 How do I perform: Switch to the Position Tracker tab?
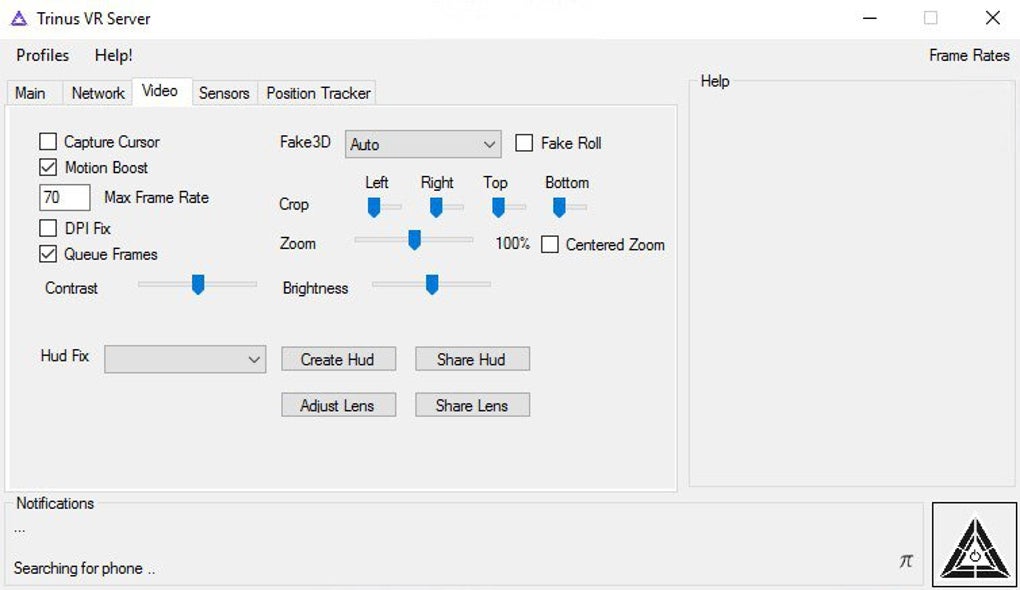pos(318,93)
